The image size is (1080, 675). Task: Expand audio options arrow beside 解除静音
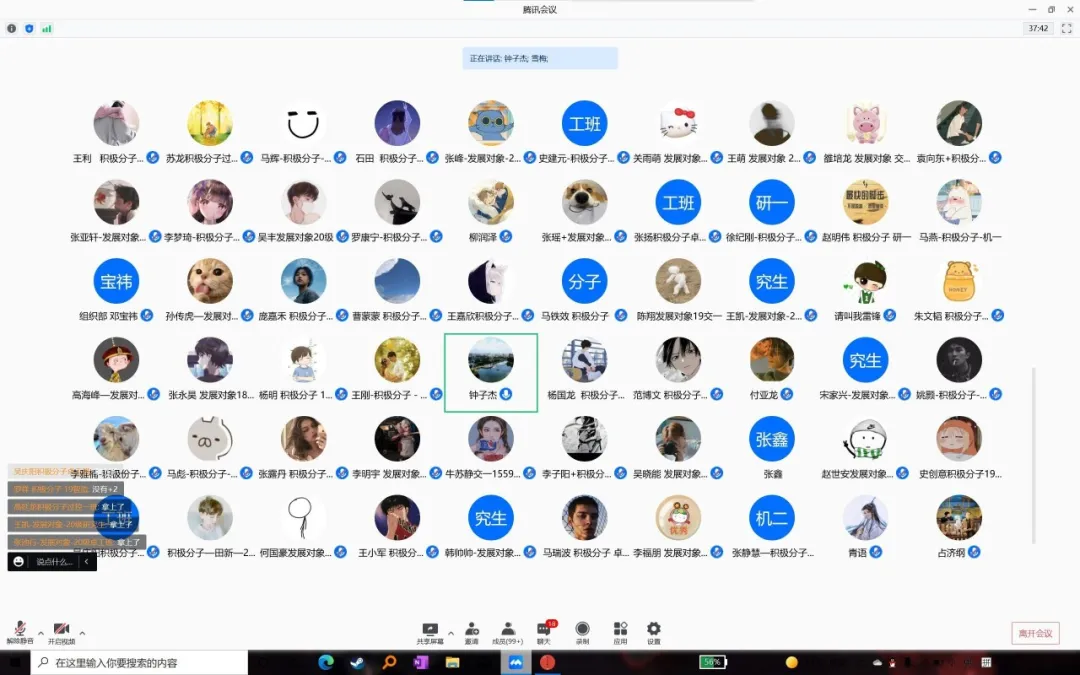coord(41,633)
